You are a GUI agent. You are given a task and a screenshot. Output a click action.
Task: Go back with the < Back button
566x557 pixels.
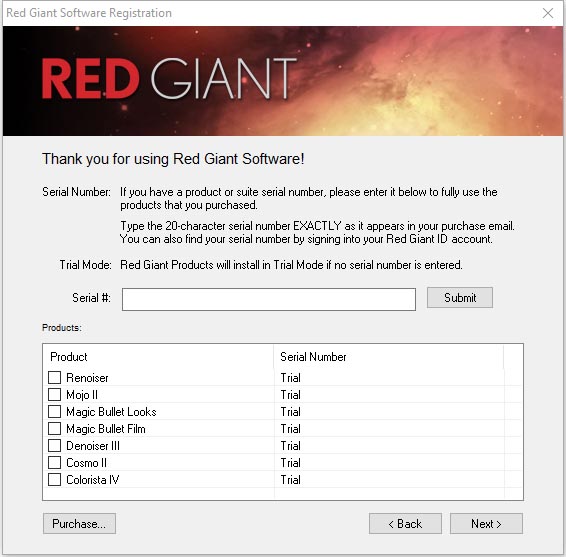pos(405,523)
